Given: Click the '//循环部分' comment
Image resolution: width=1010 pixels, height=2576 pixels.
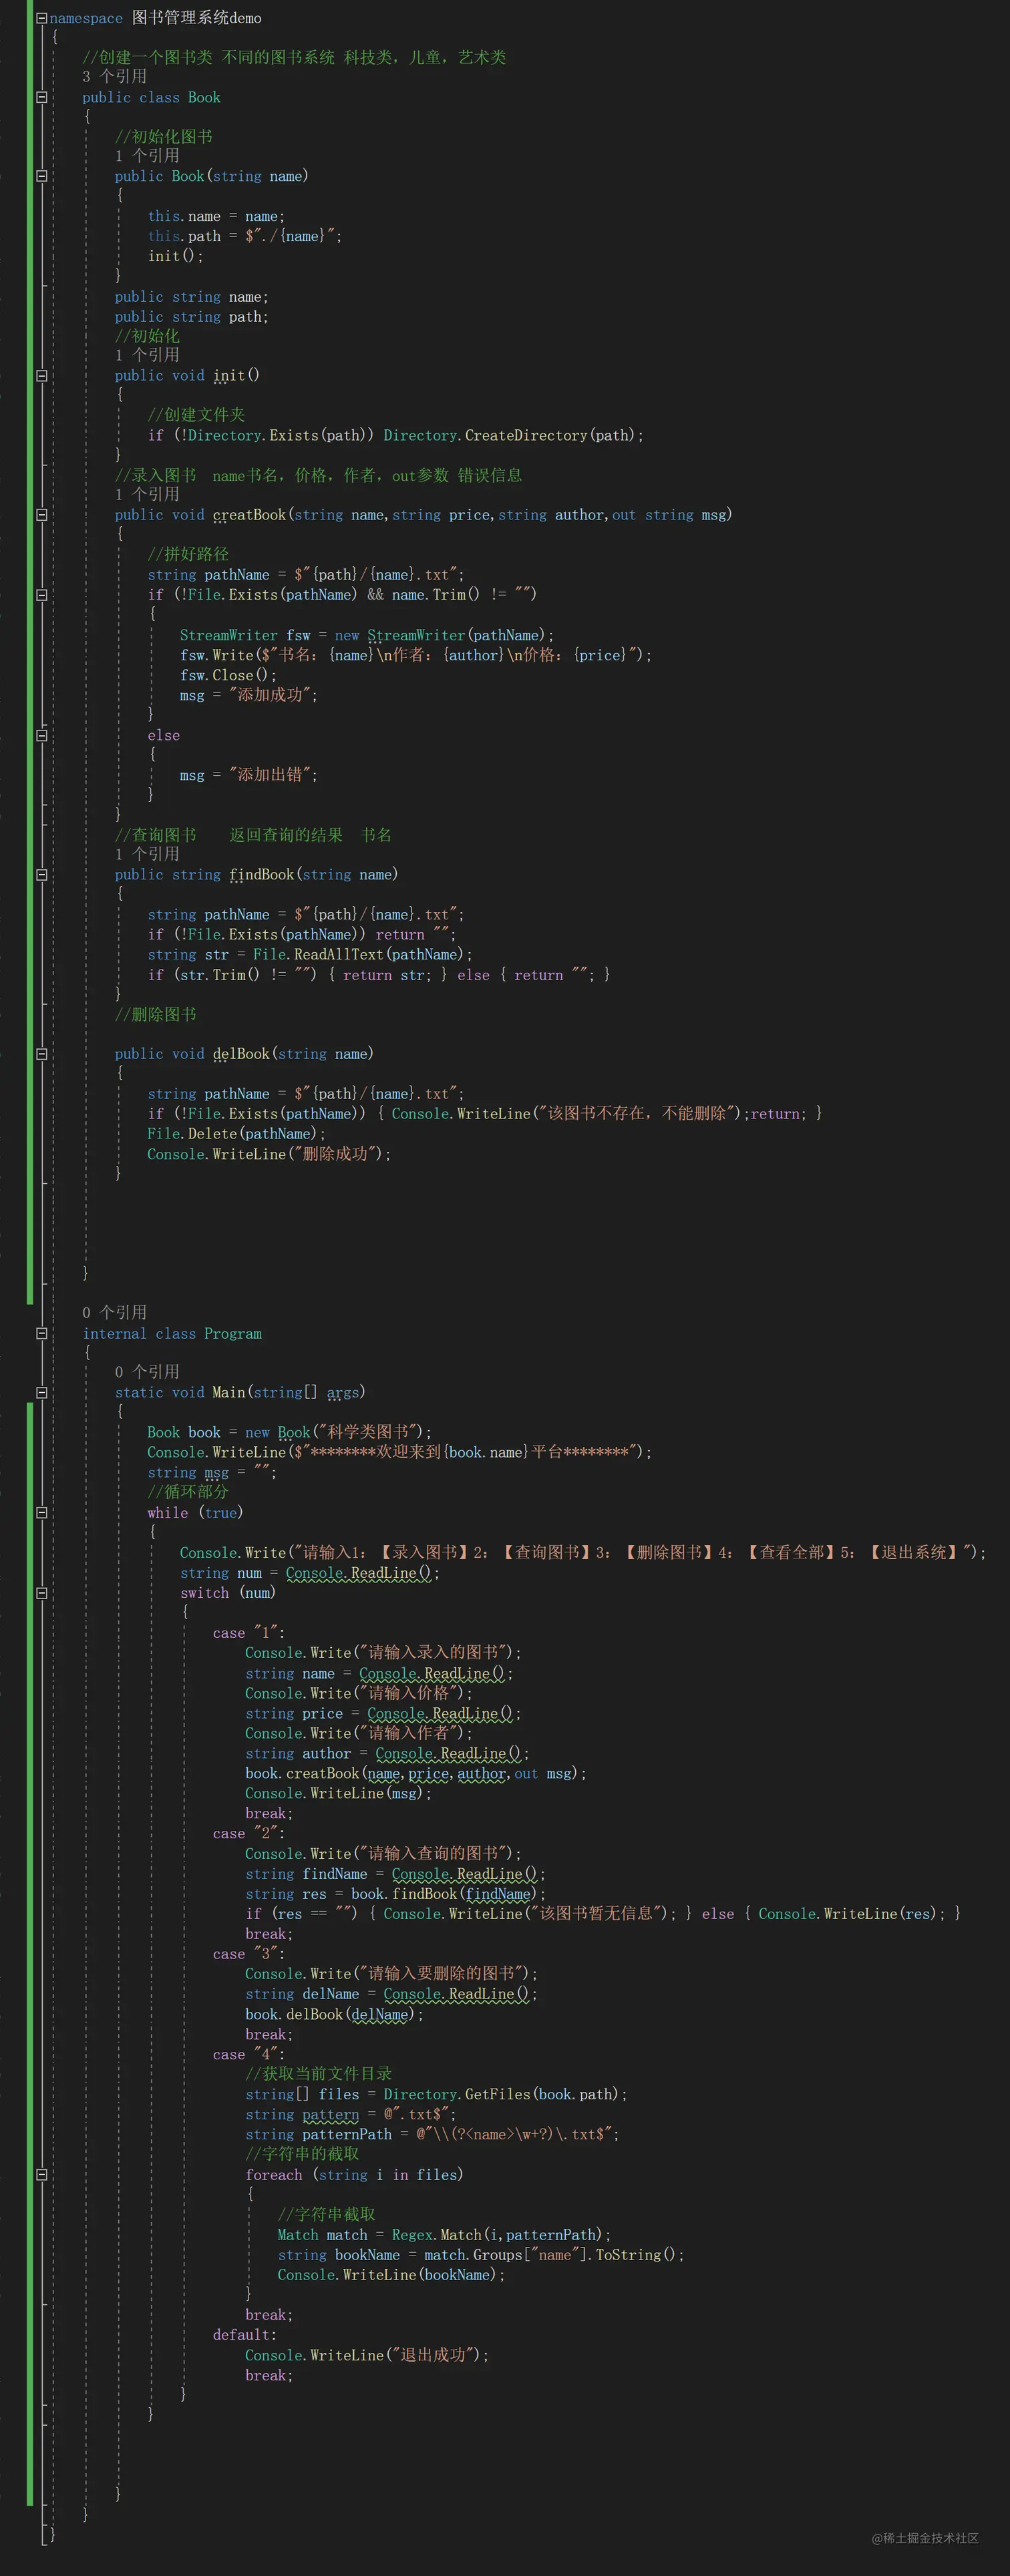Looking at the screenshot, I should (x=188, y=1492).
